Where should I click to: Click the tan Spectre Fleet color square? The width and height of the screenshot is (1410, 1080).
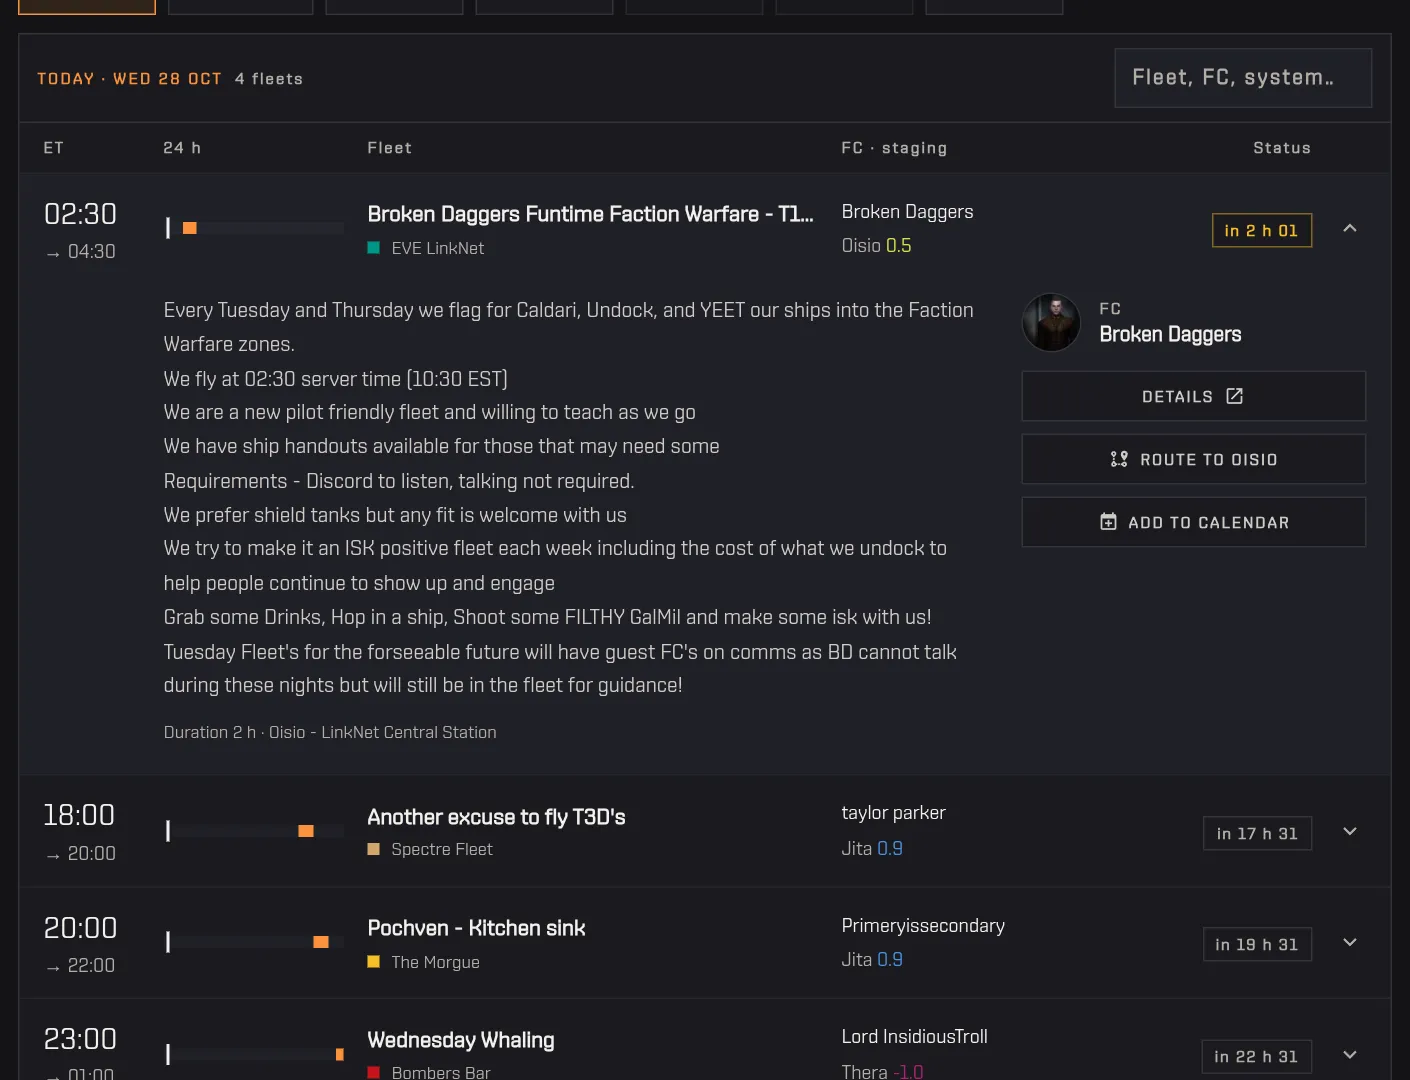[x=373, y=849]
